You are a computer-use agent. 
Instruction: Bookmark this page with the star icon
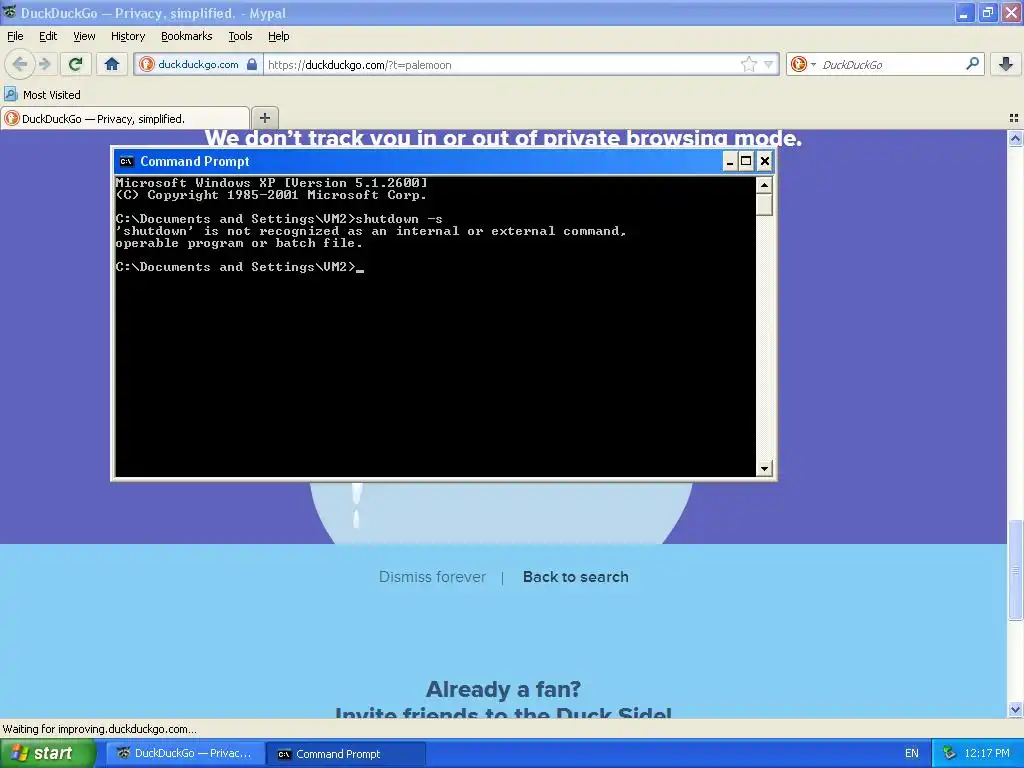[748, 64]
